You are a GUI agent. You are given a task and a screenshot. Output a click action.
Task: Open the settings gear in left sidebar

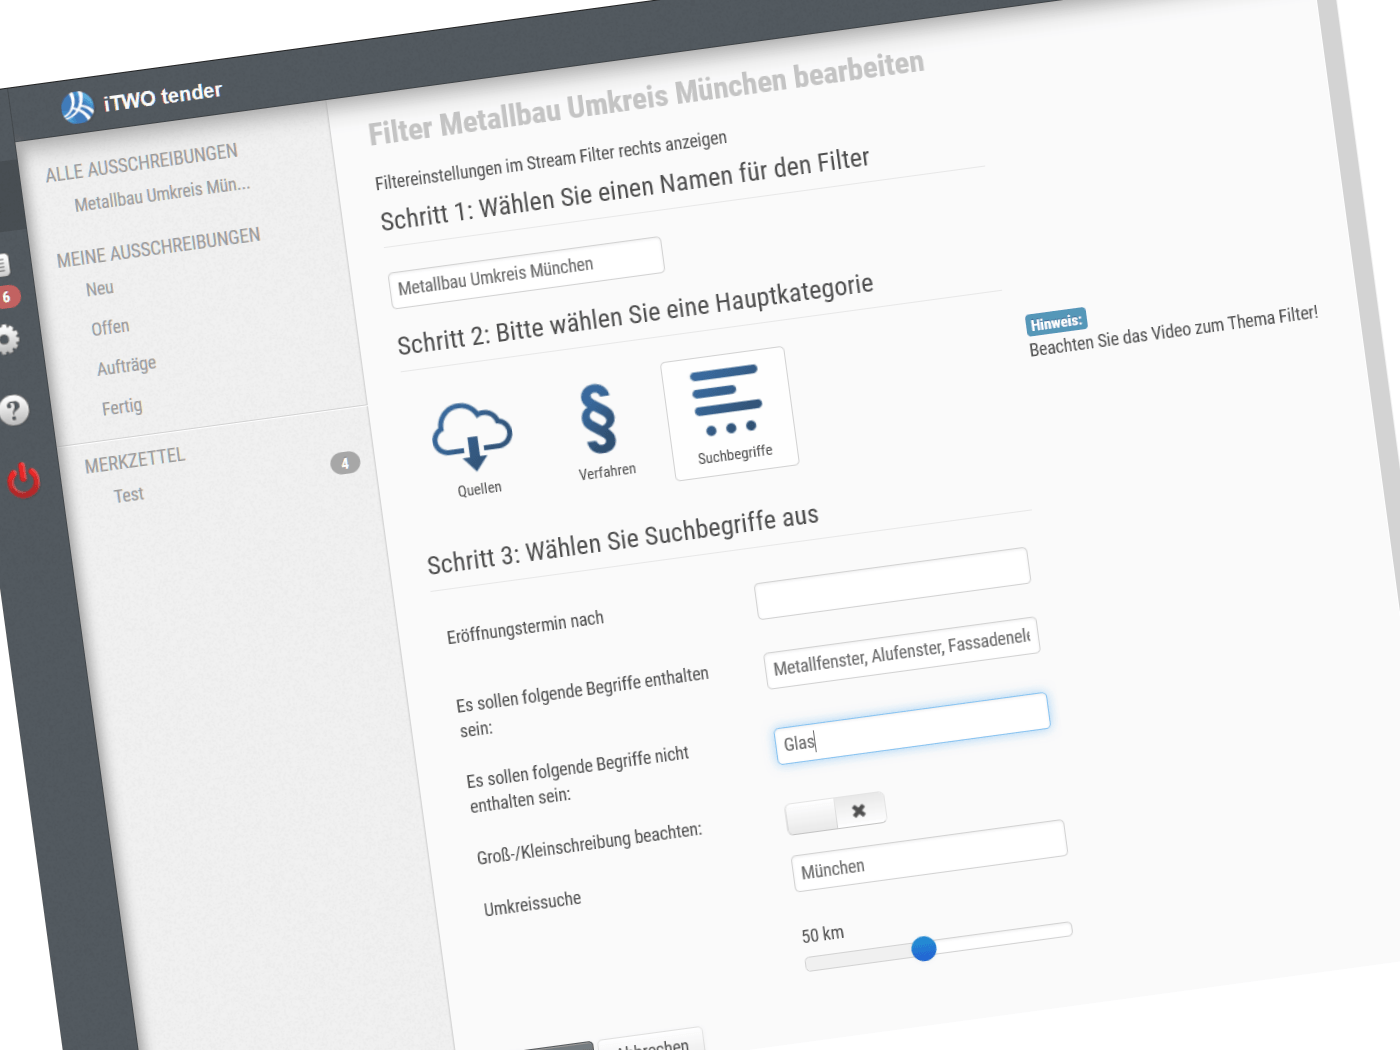pyautogui.click(x=6, y=340)
